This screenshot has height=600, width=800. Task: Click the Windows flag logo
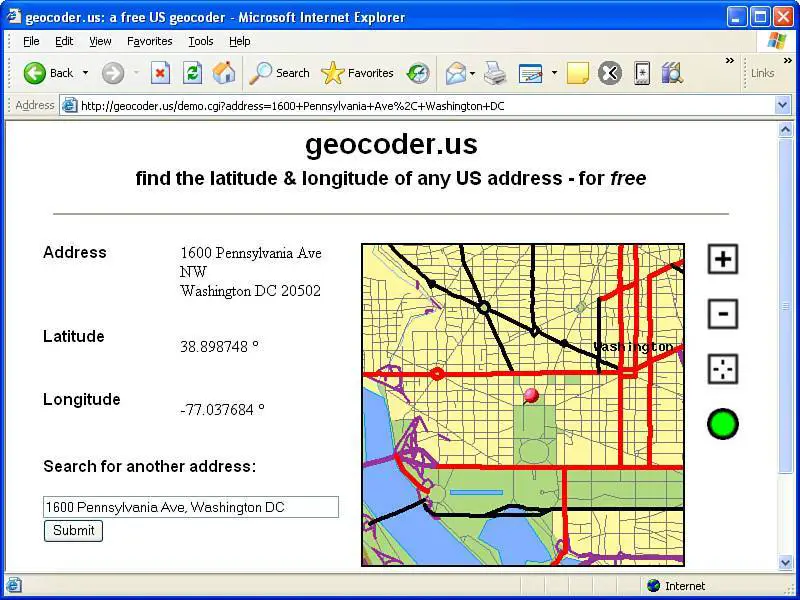point(777,41)
